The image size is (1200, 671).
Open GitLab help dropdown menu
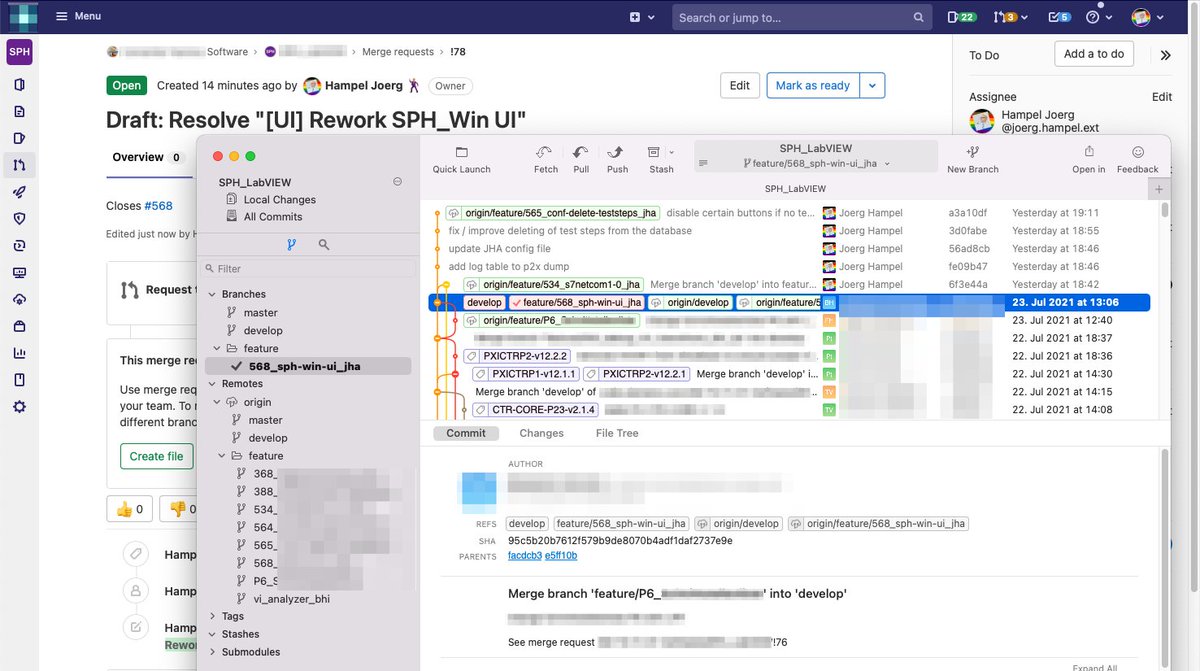tap(1099, 17)
